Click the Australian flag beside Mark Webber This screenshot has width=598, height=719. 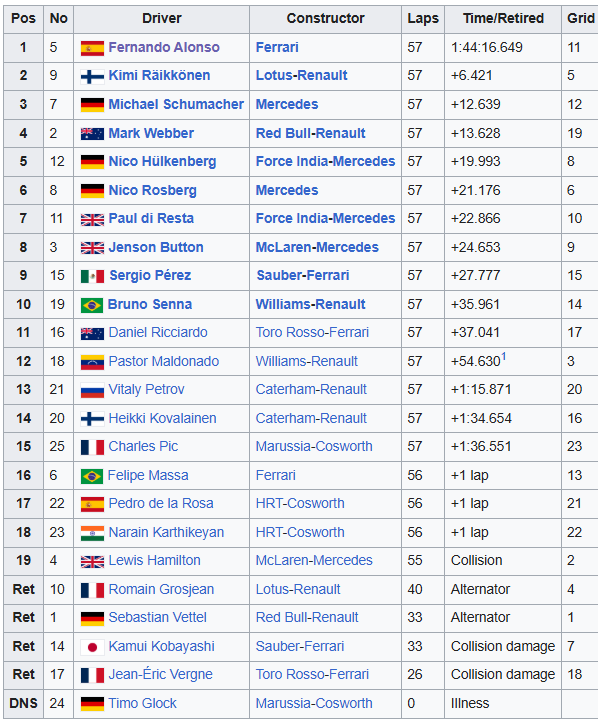click(x=92, y=134)
